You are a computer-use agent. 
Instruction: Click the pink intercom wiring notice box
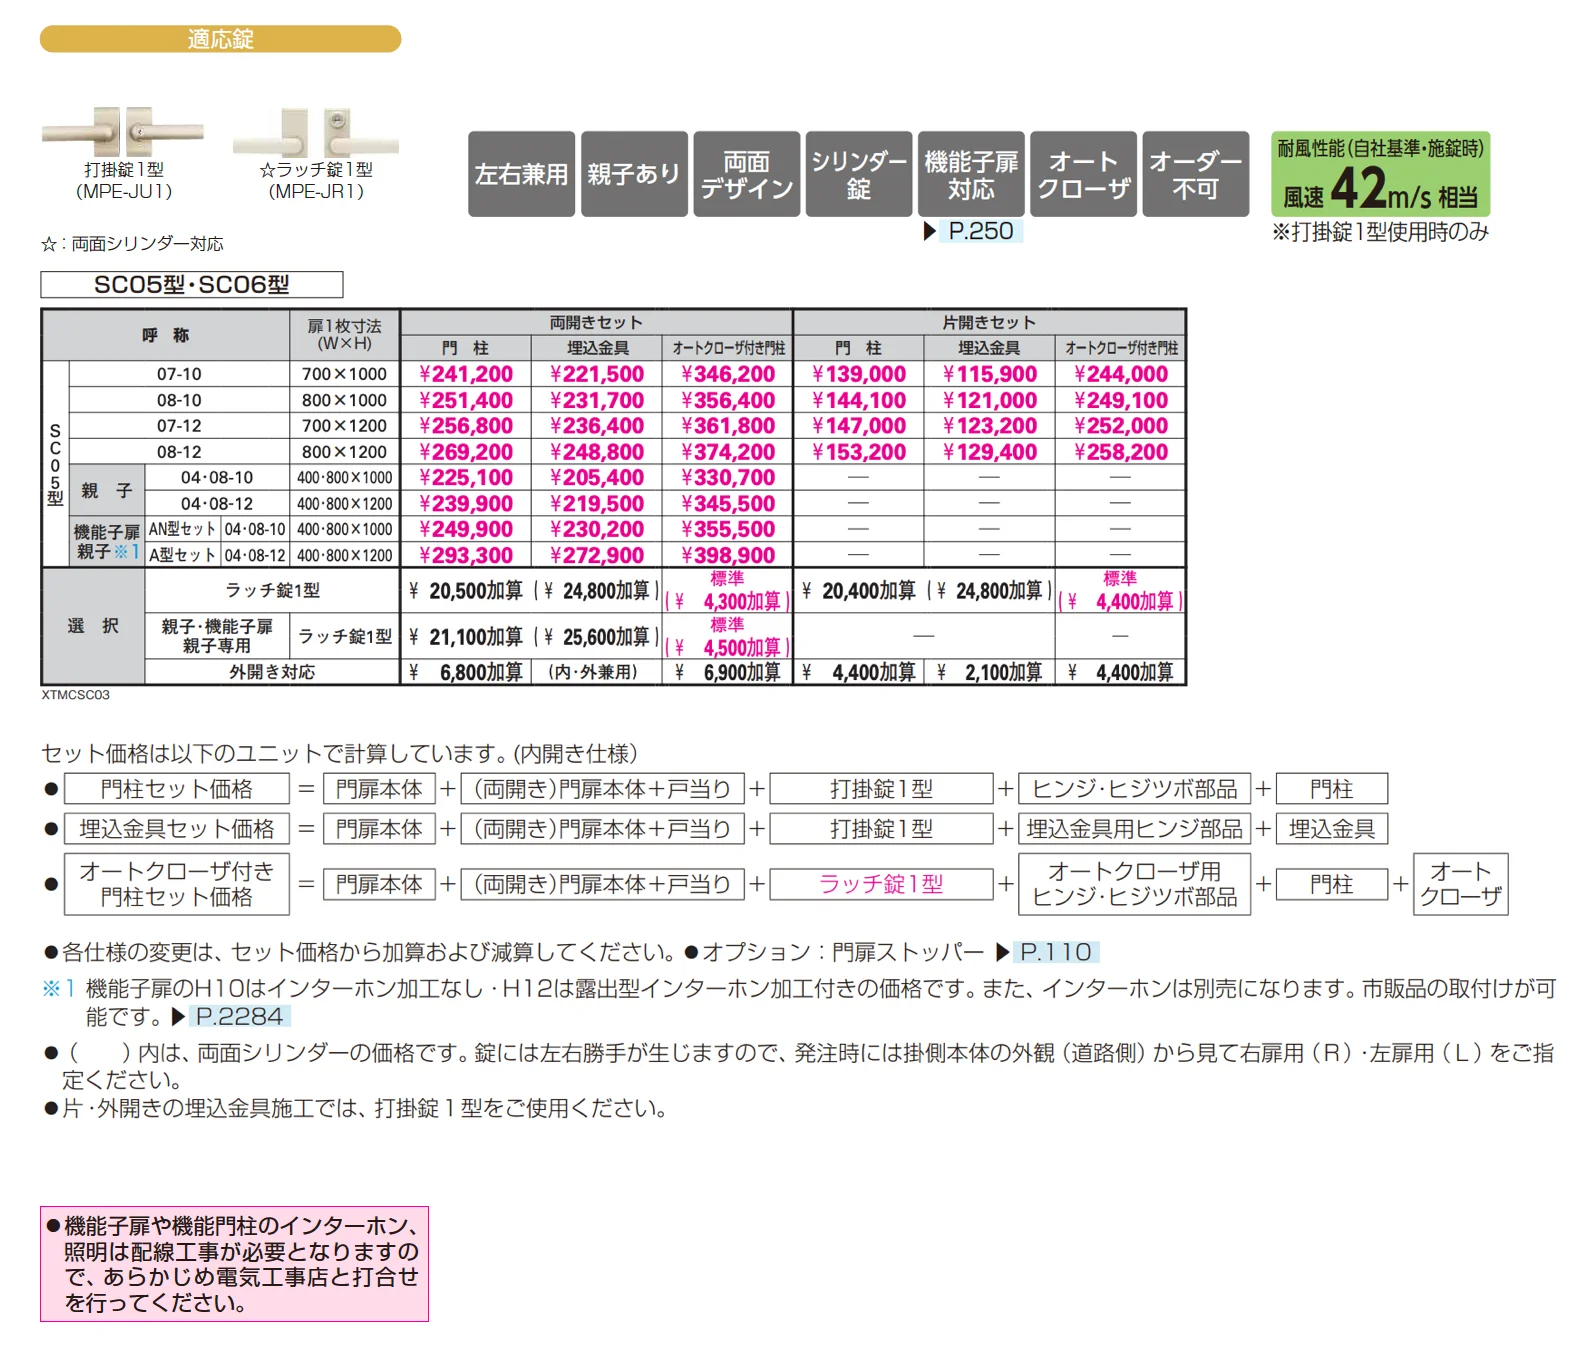click(234, 1264)
